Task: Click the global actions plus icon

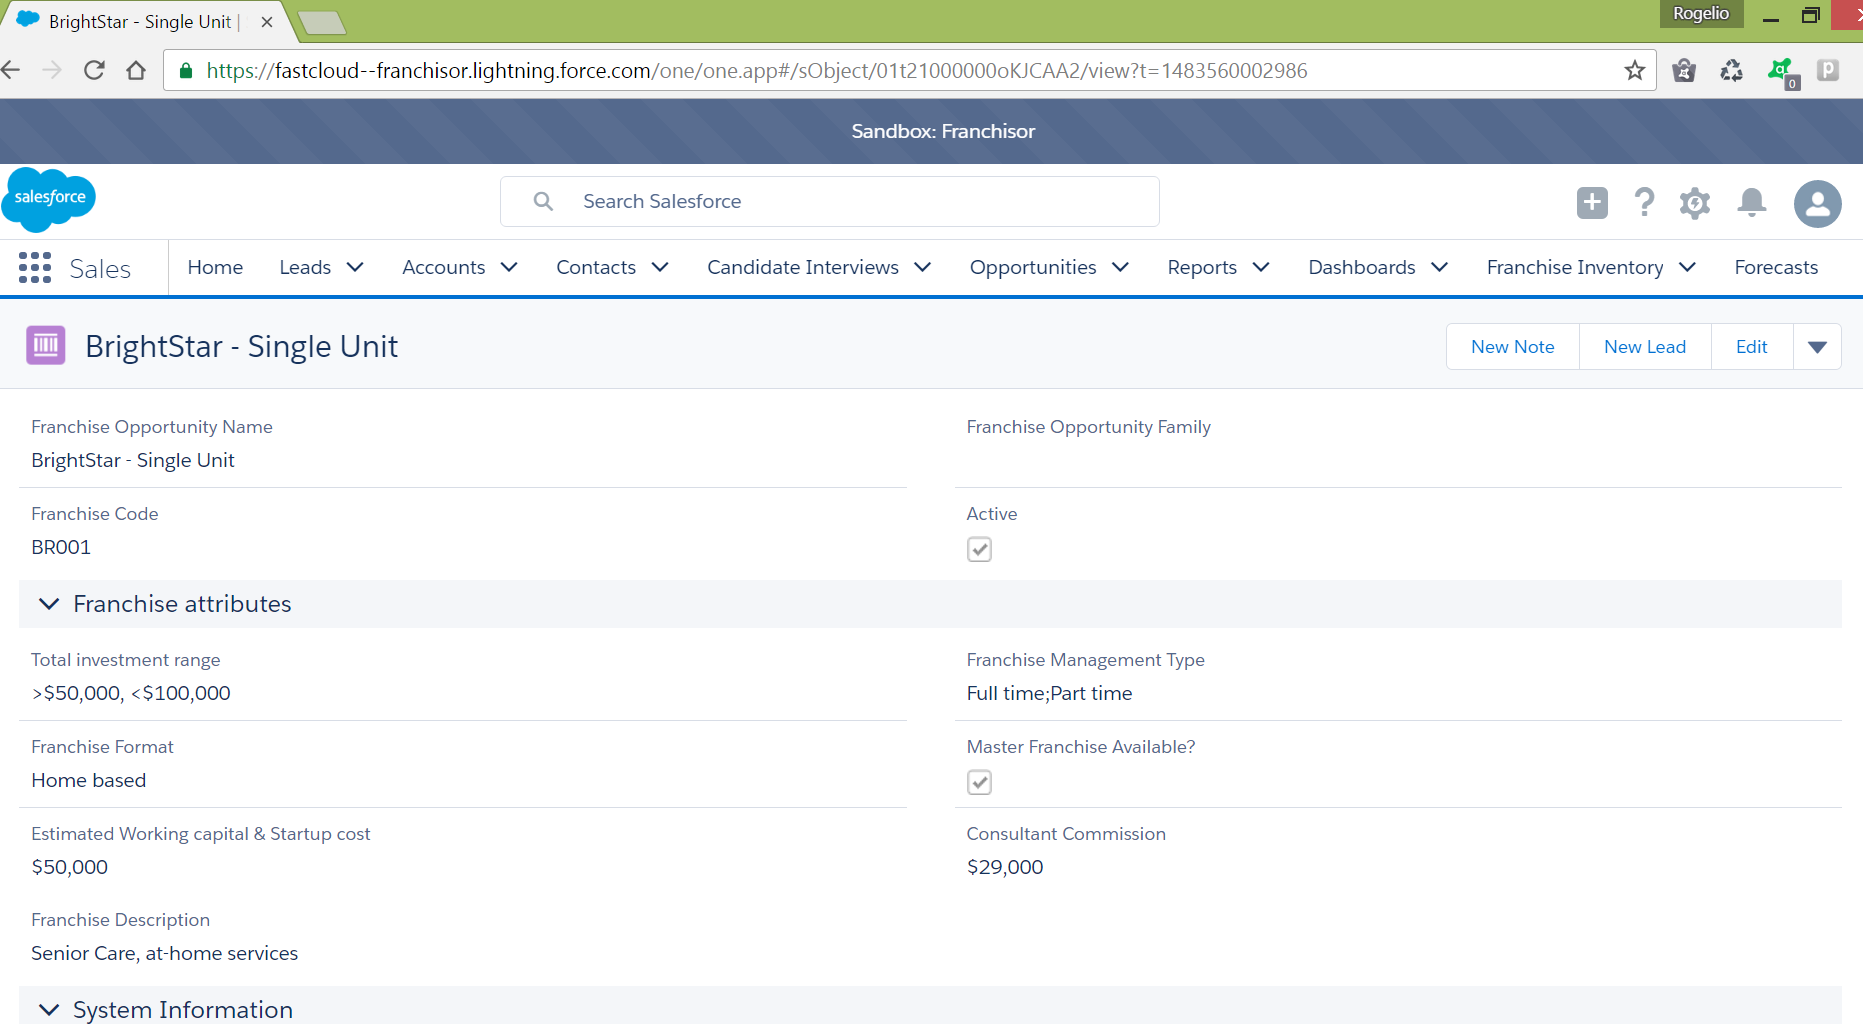Action: tap(1592, 203)
